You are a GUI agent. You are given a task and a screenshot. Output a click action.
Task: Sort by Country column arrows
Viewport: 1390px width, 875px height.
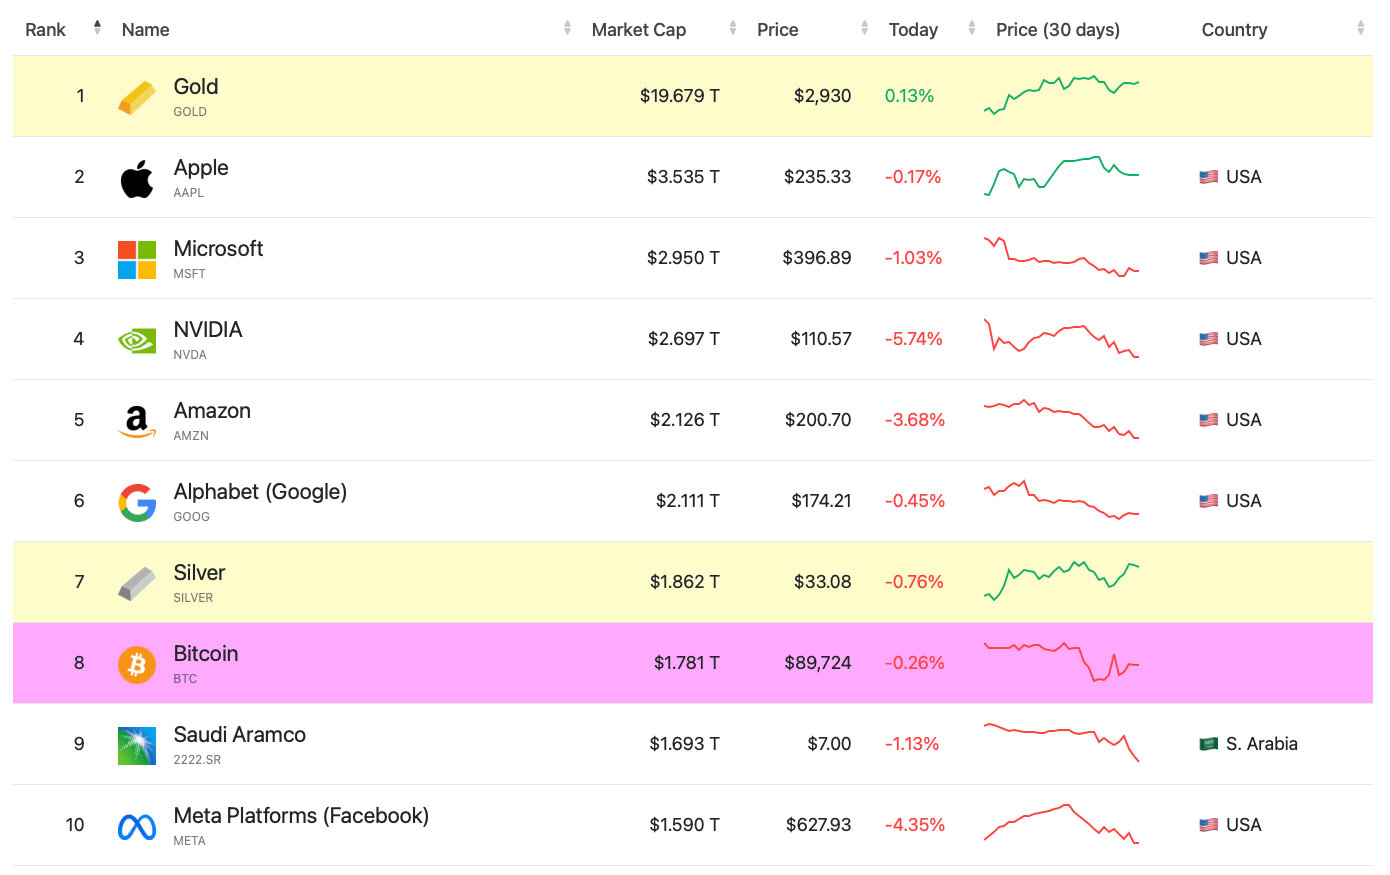[x=1360, y=28]
